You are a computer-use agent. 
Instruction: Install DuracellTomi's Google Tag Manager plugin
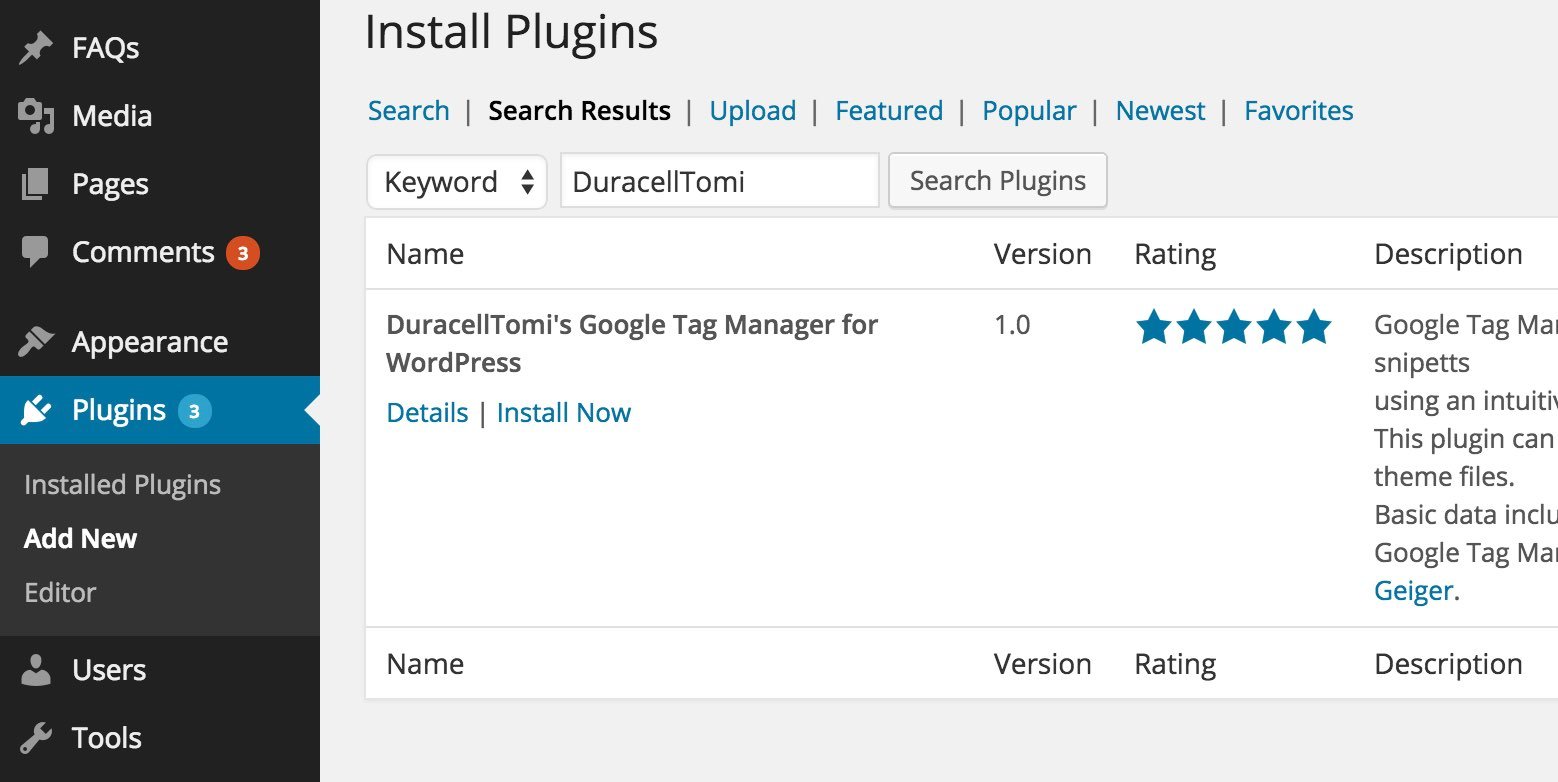pos(564,412)
